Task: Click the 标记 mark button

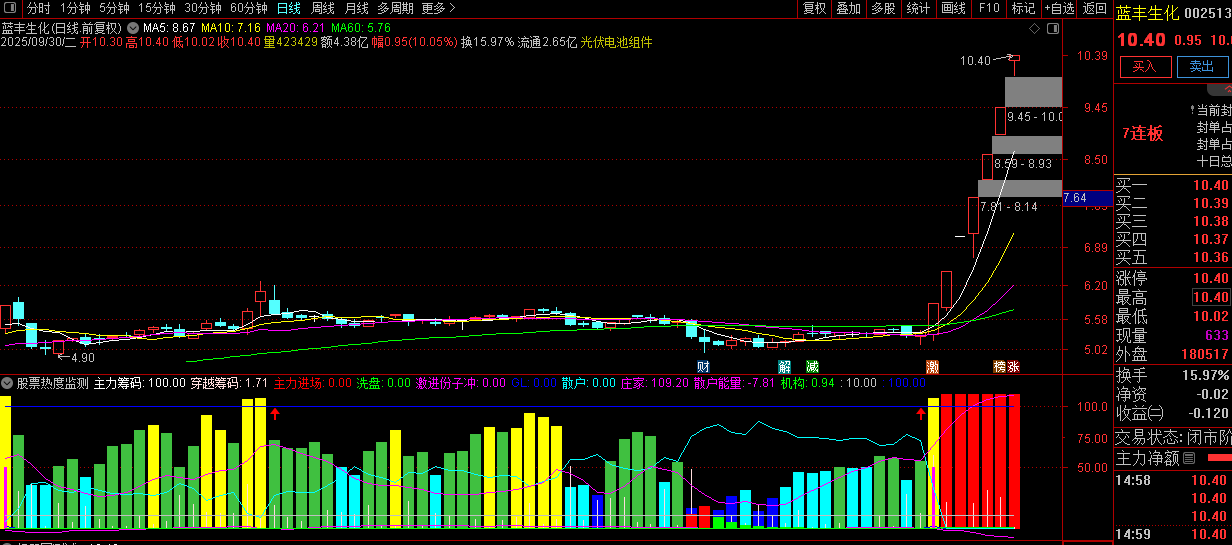Action: (1023, 8)
